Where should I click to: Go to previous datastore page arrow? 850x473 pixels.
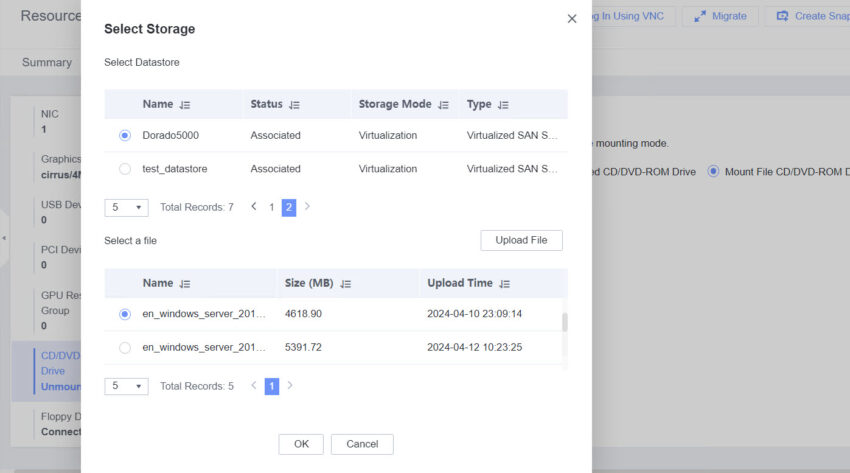pyautogui.click(x=254, y=207)
